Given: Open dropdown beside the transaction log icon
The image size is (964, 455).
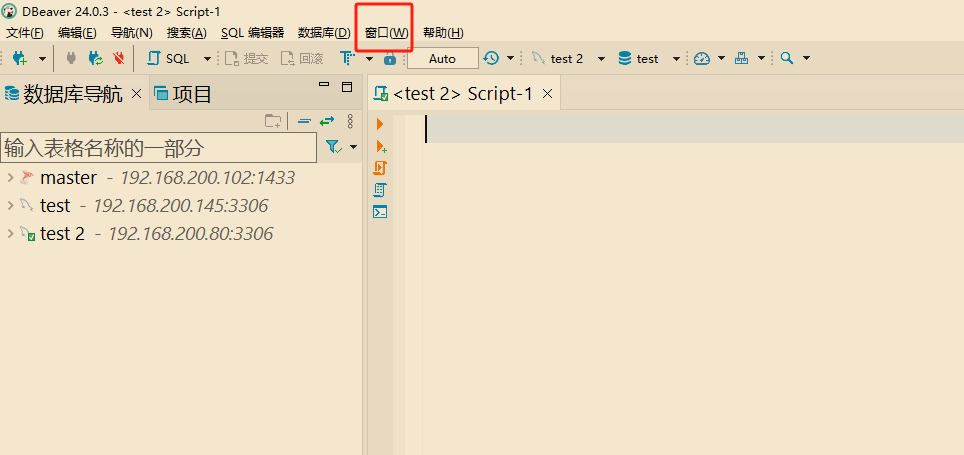Looking at the screenshot, I should point(510,59).
